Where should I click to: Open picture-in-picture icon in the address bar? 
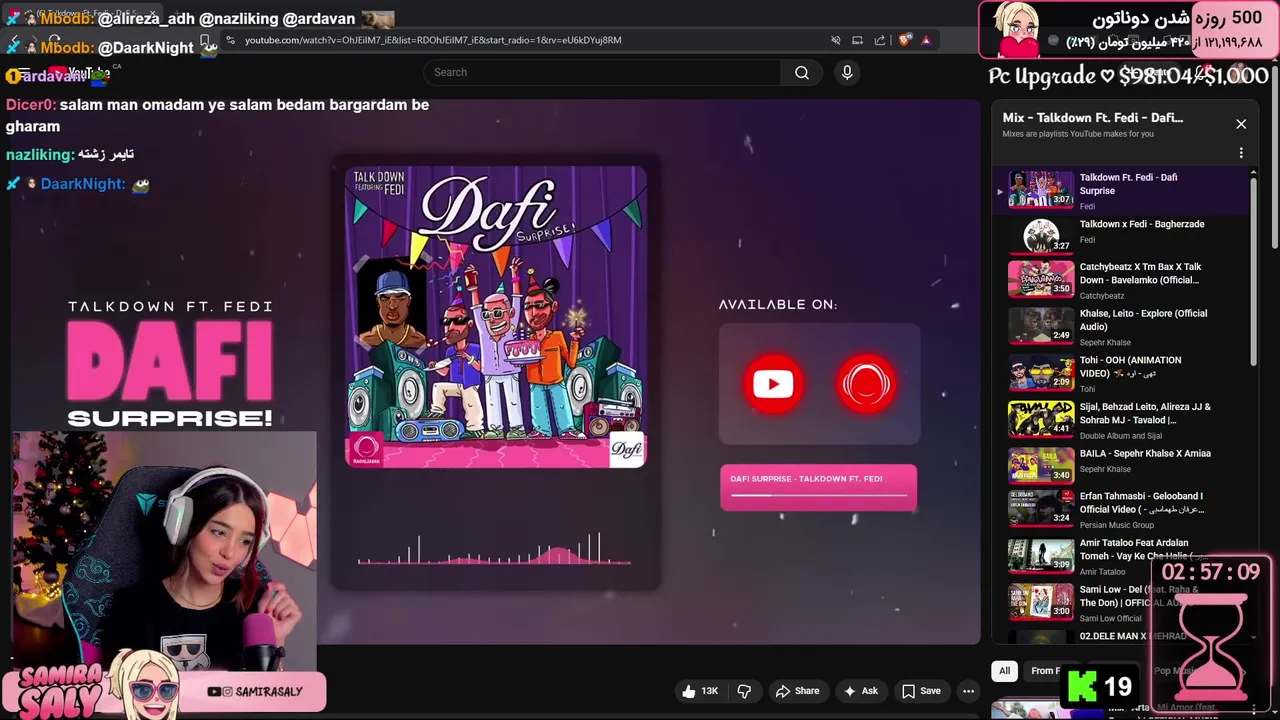coord(857,40)
